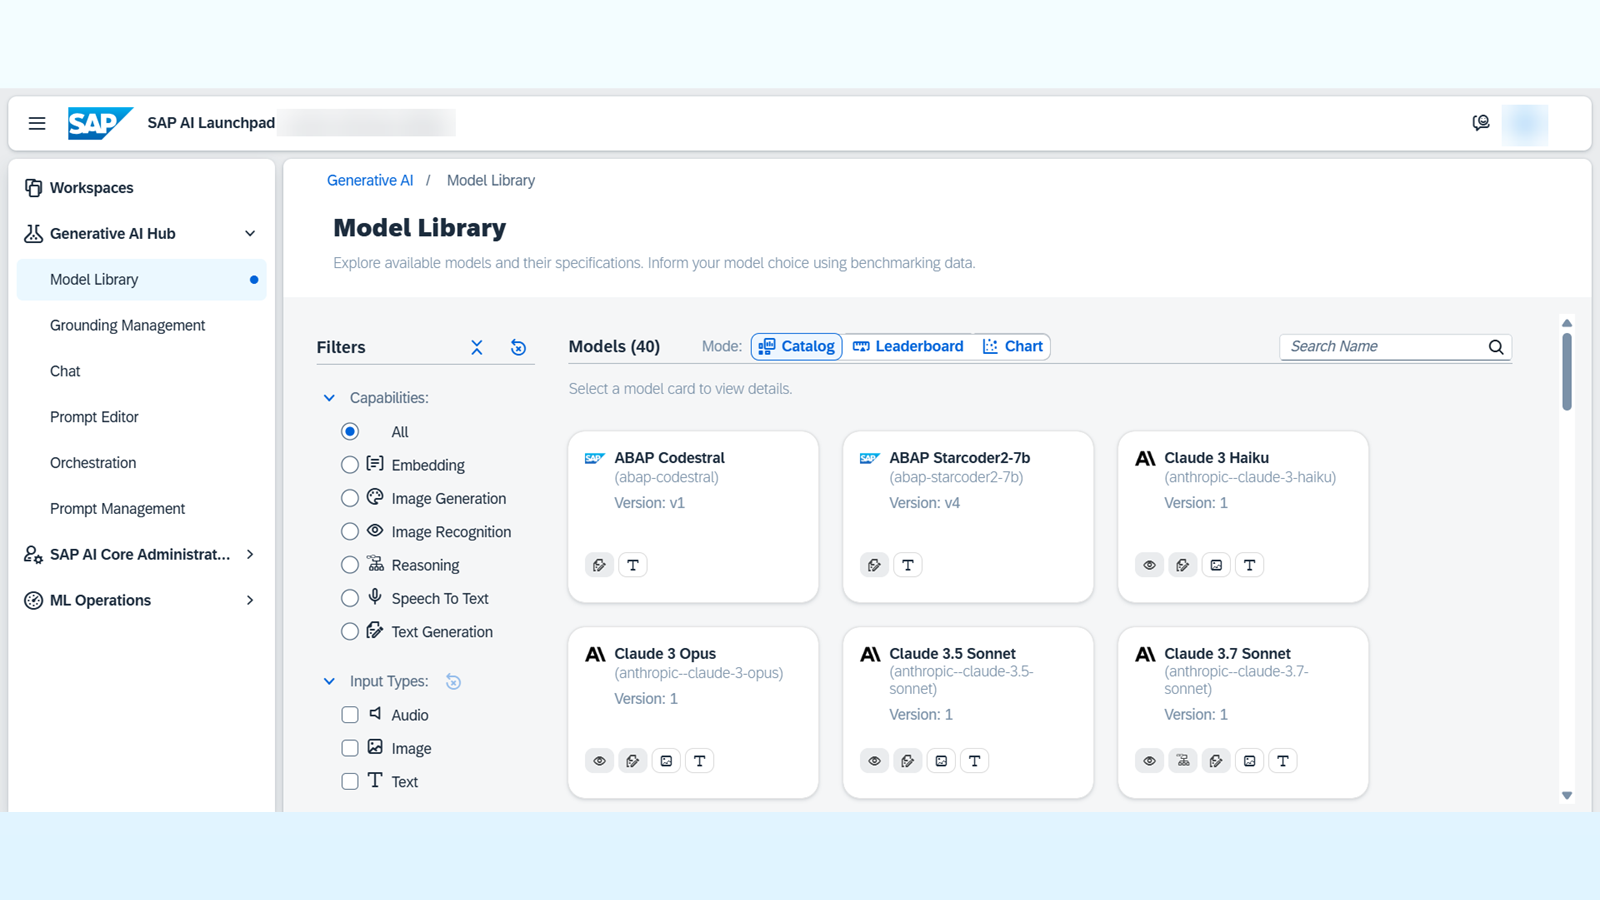Click text input icon on ABAP Starcoder2-7b card
Screen dimensions: 1600x900
coord(908,565)
